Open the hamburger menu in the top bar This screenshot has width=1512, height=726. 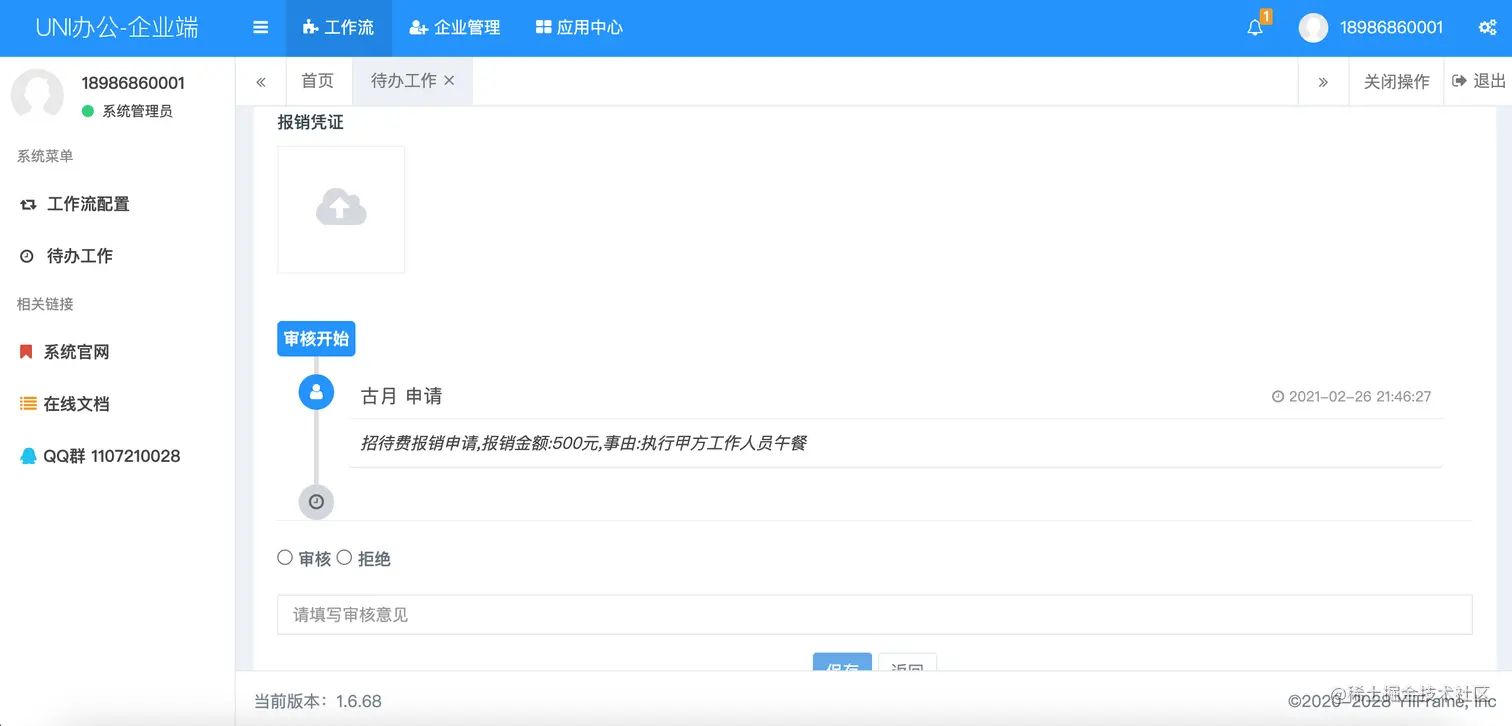point(260,27)
